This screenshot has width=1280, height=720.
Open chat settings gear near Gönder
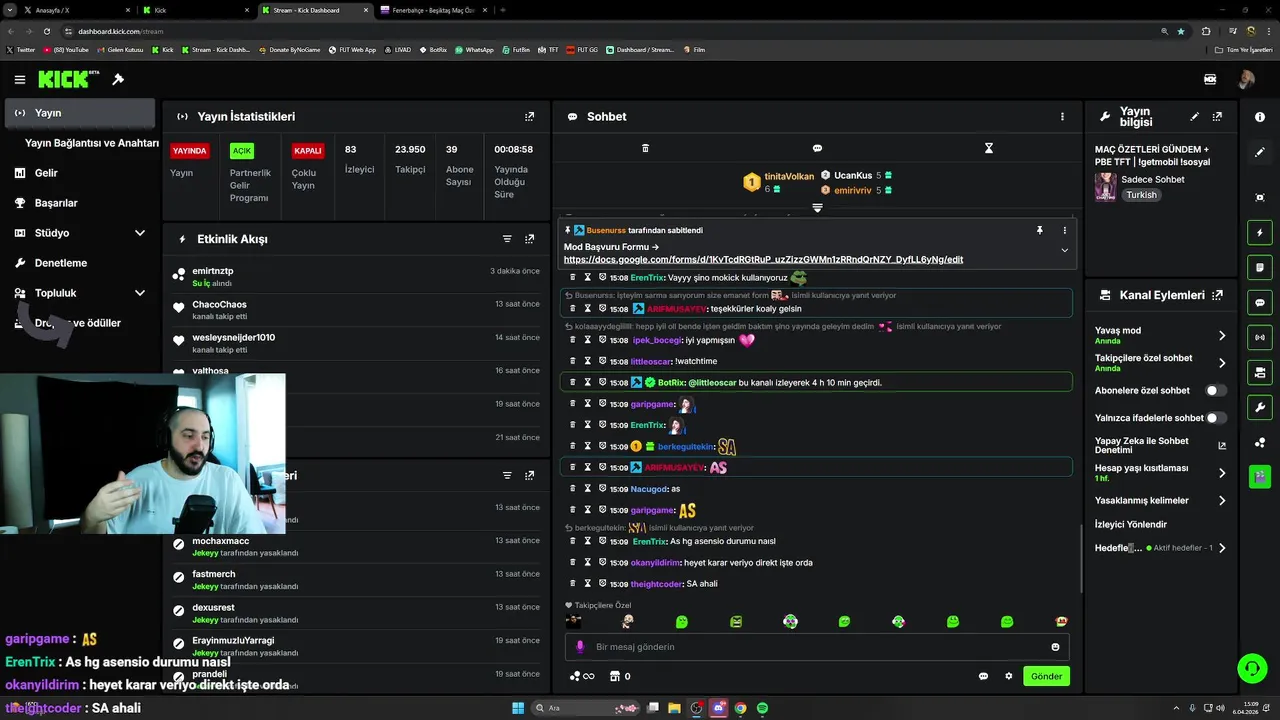(1009, 676)
